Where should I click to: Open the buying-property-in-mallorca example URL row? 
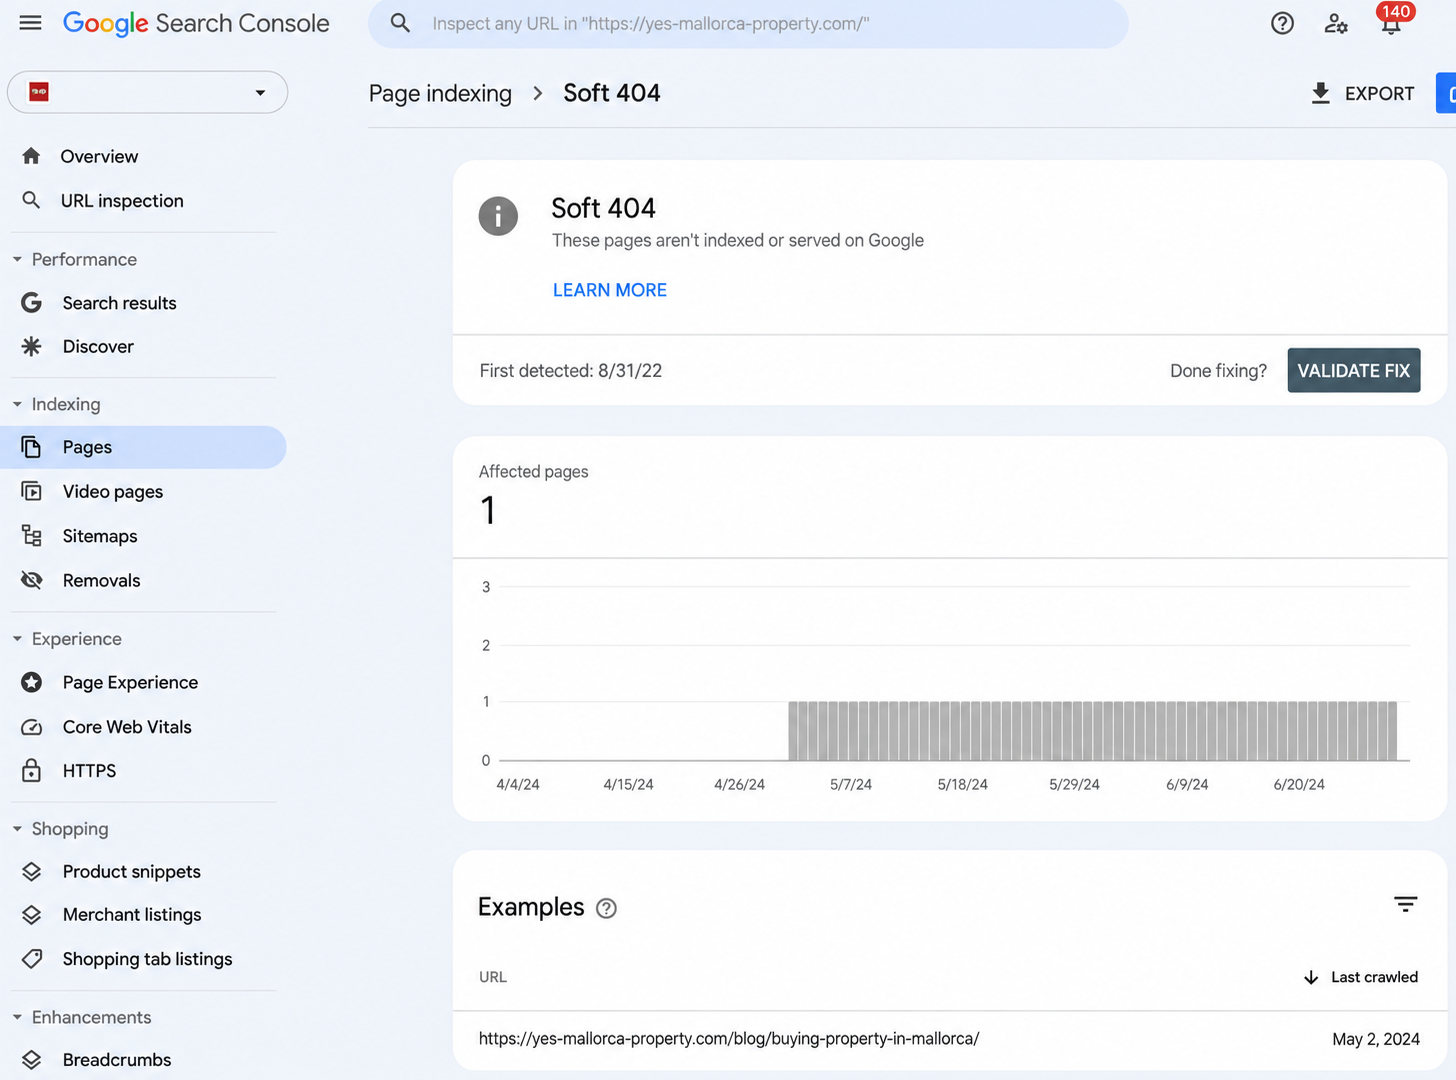pos(949,1039)
